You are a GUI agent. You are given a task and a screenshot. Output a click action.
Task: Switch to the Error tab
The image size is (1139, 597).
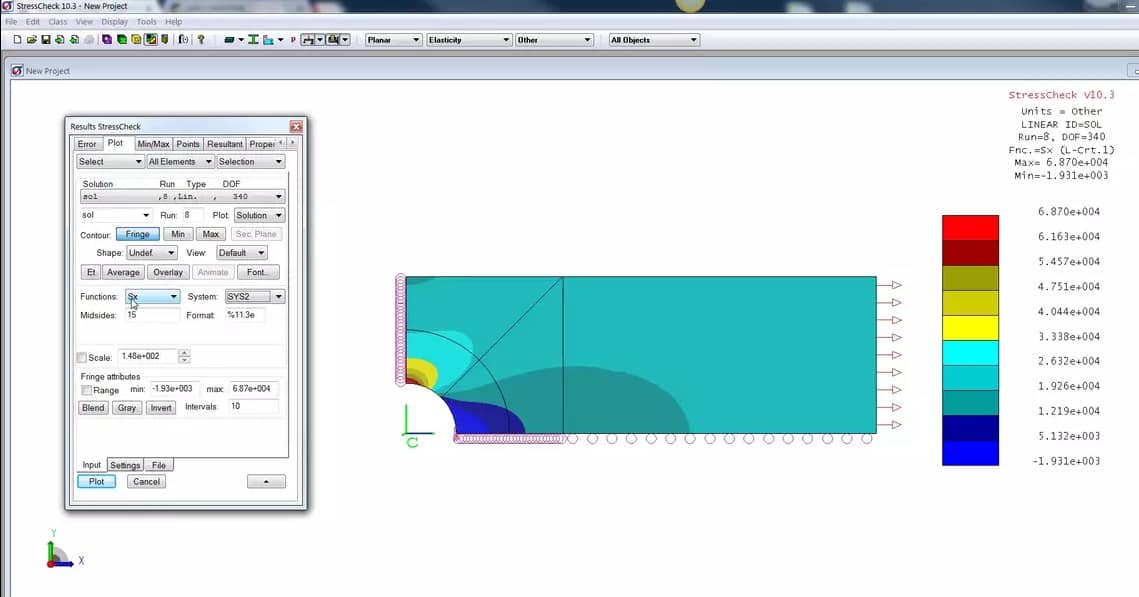(87, 144)
